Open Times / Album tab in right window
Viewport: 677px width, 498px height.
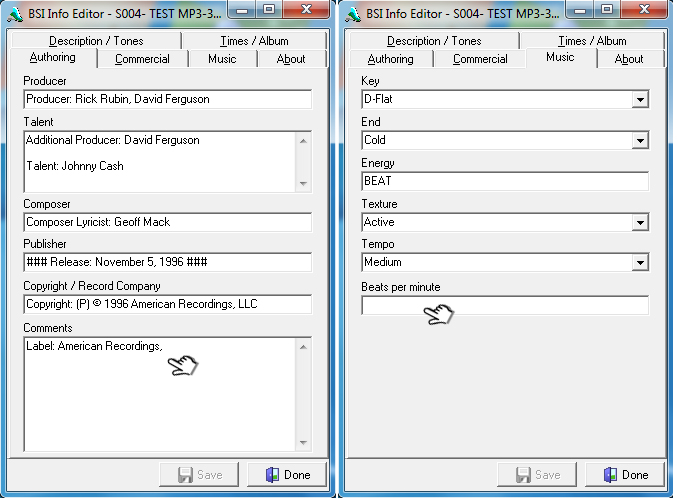[592, 41]
